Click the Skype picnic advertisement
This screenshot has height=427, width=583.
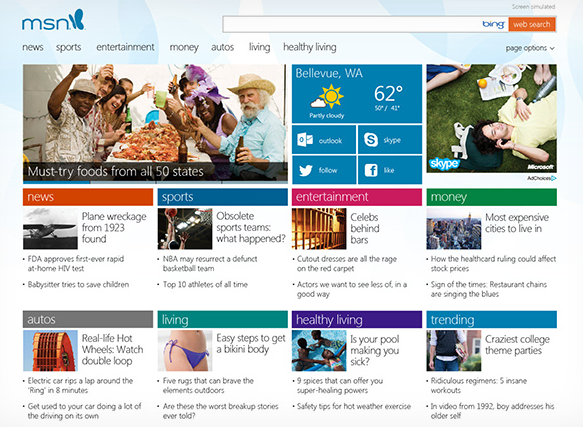coord(492,118)
